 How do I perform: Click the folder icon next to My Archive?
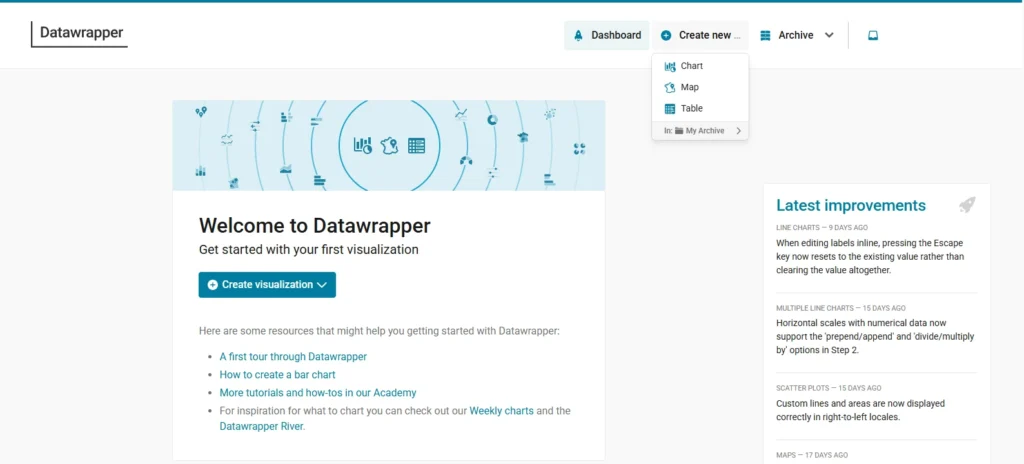[679, 131]
